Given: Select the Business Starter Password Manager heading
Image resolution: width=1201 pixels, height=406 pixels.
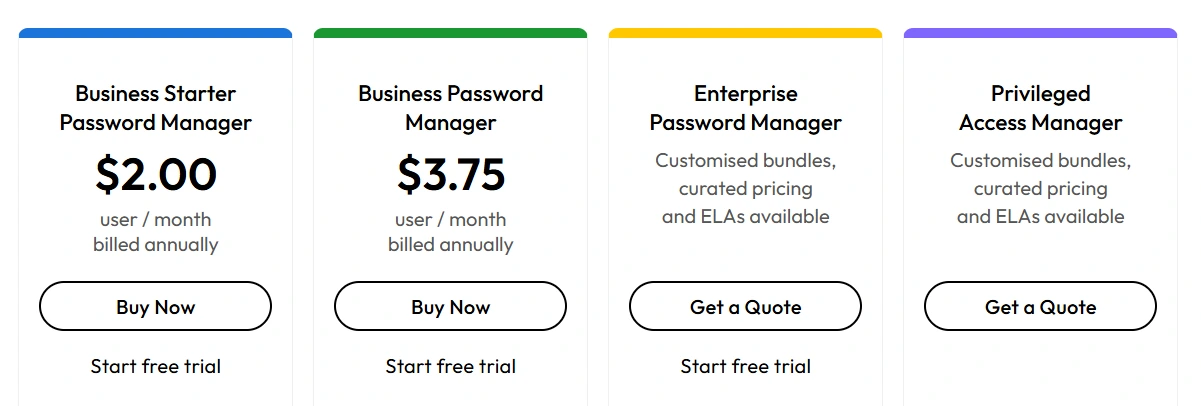Looking at the screenshot, I should click(155, 108).
